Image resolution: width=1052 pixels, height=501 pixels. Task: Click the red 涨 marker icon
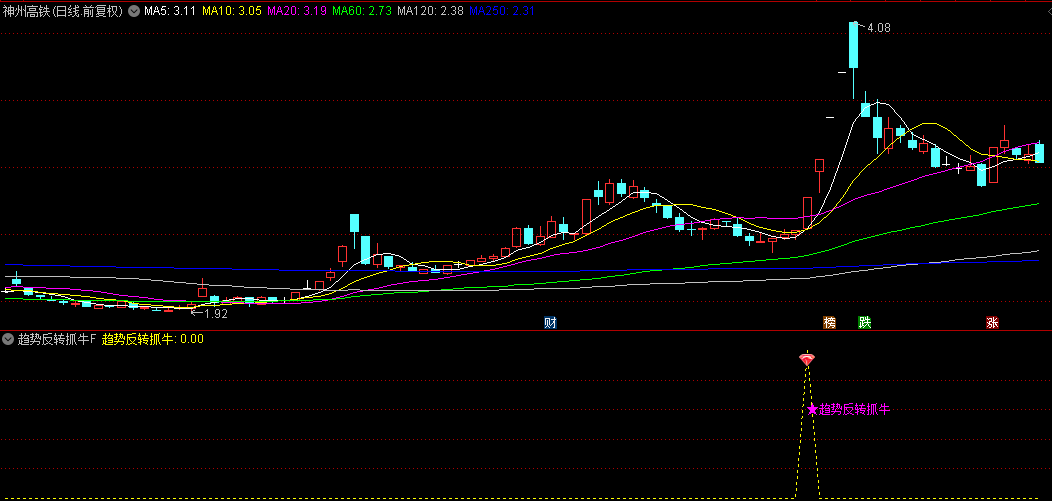(992, 323)
